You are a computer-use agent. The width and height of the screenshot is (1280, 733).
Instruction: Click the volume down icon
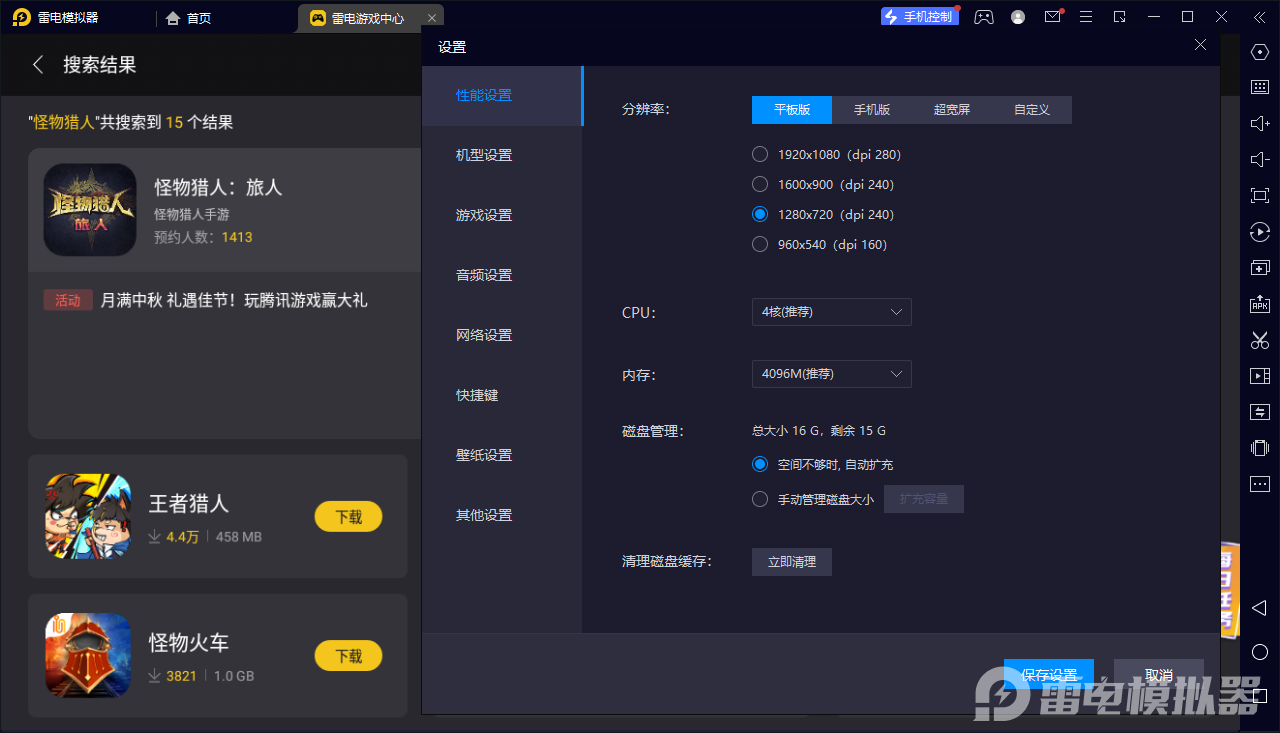coord(1260,160)
